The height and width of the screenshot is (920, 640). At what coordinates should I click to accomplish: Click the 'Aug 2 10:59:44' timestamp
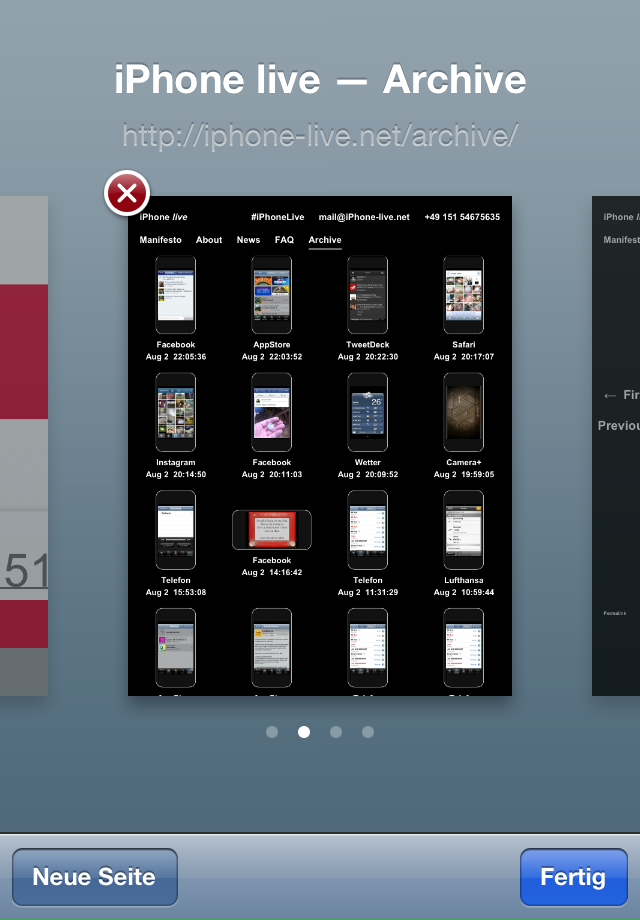tap(463, 593)
